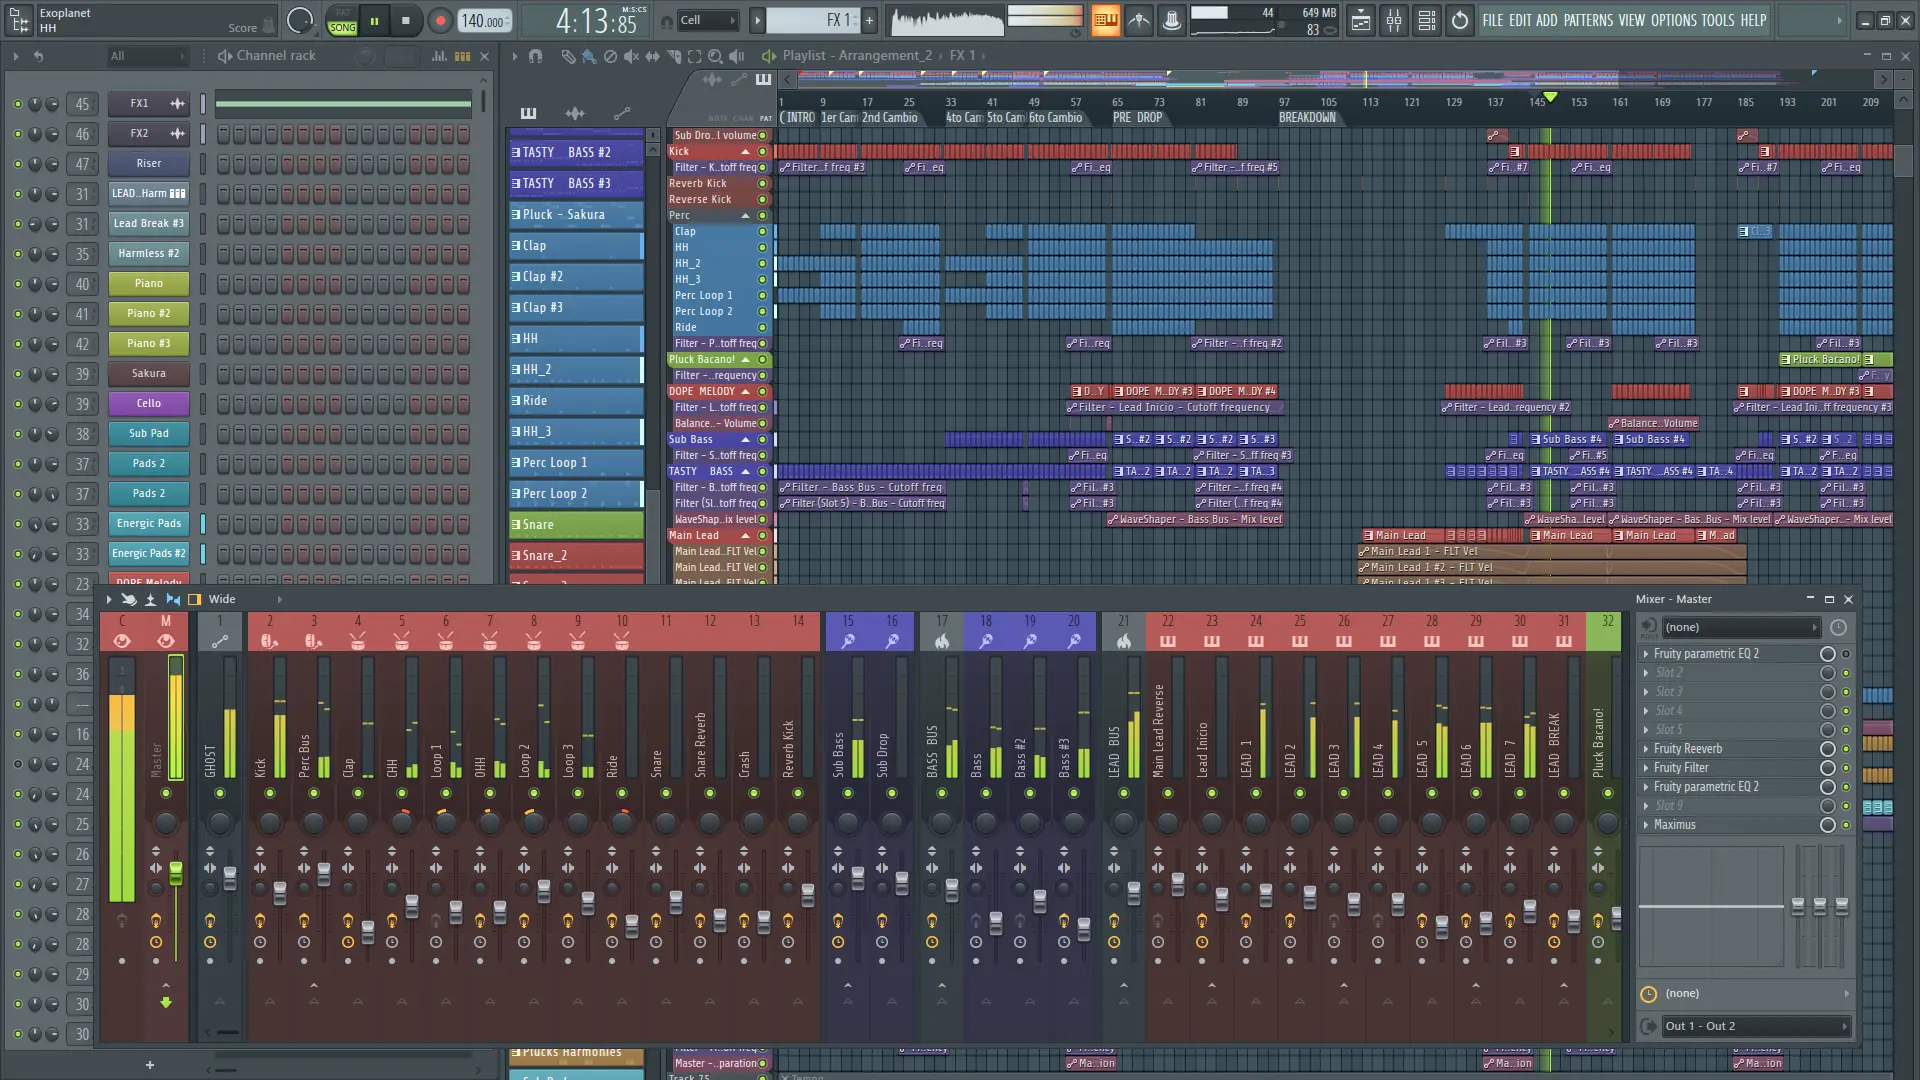Screen dimensions: 1920x1080
Task: Select the paint brush tool in playlist
Action: click(589, 57)
